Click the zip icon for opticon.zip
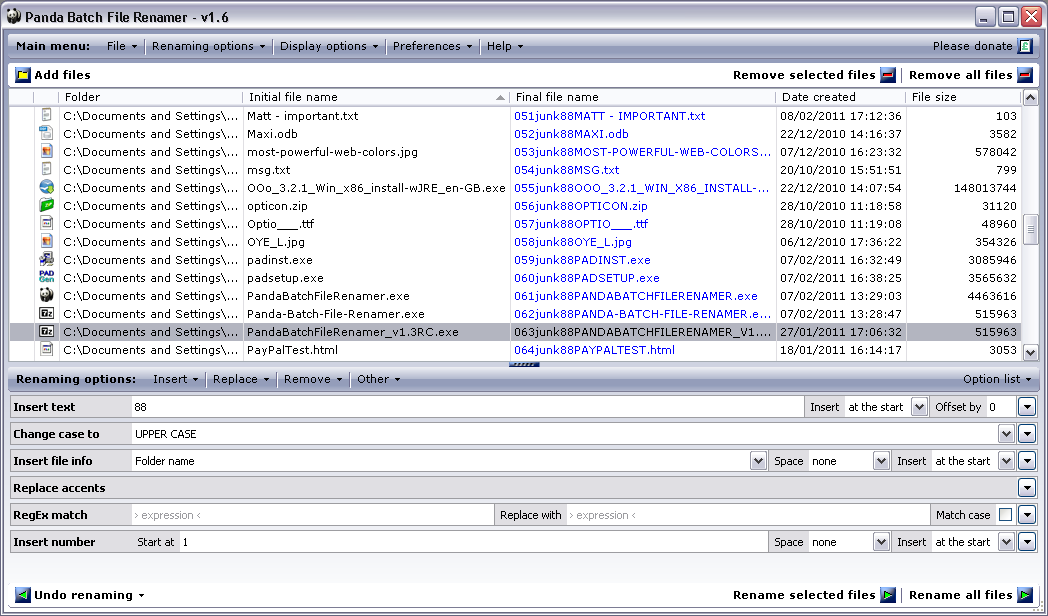Screen dimensions: 1048x616 click(46, 206)
